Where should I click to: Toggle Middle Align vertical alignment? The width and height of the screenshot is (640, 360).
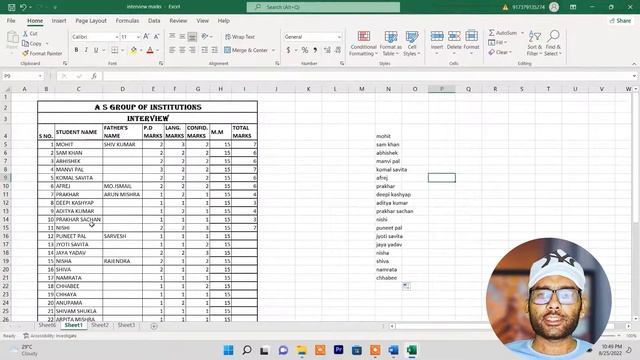tap(182, 37)
